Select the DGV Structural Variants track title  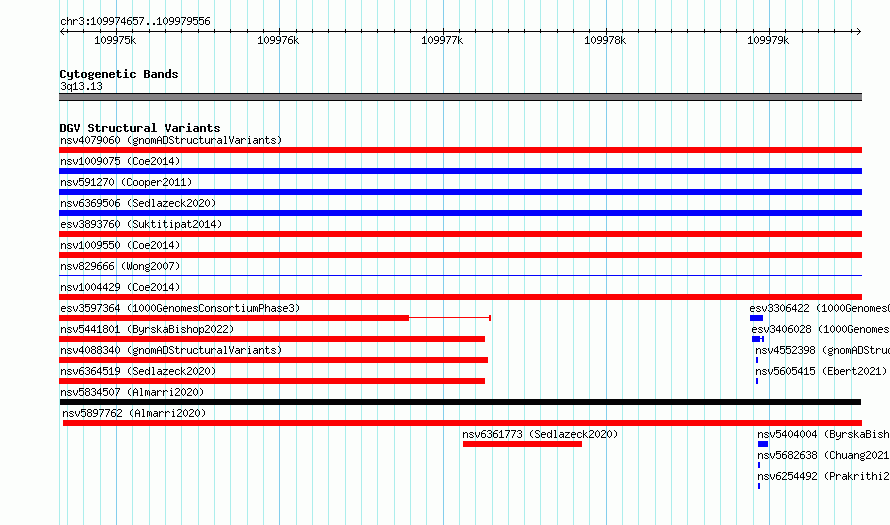click(x=140, y=128)
